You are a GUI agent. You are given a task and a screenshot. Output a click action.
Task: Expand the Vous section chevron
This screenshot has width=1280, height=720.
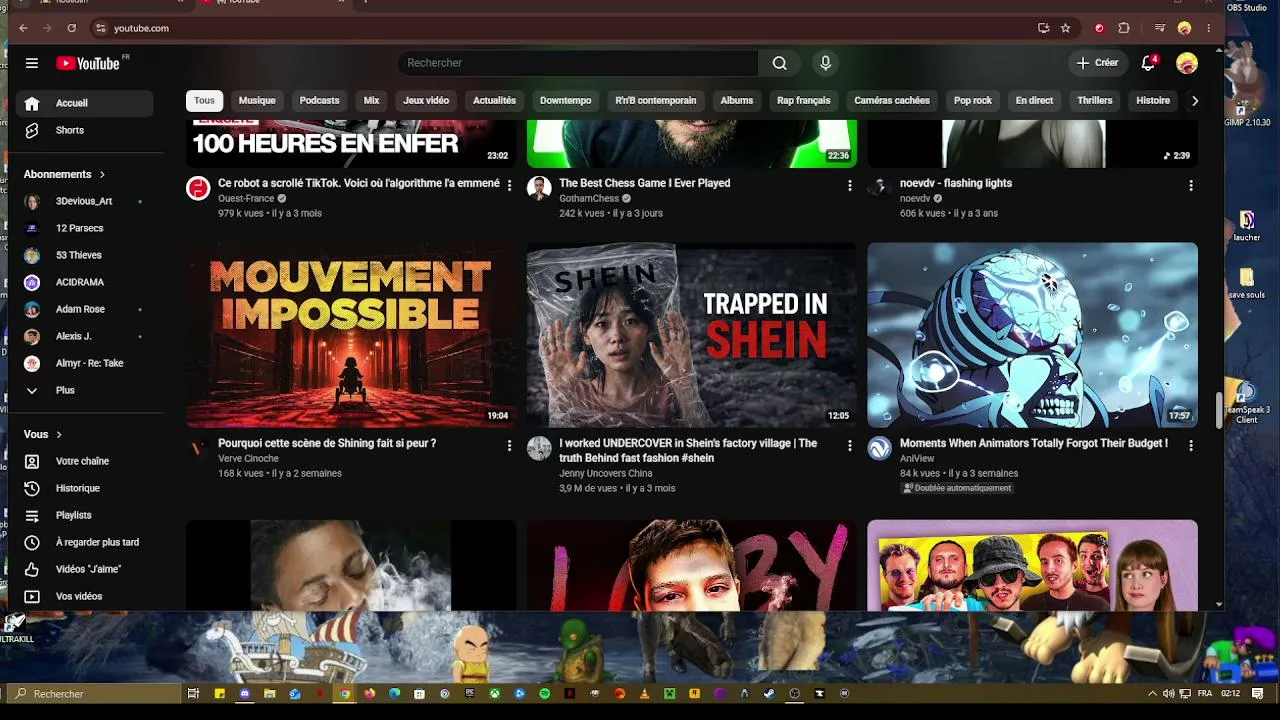tap(59, 435)
